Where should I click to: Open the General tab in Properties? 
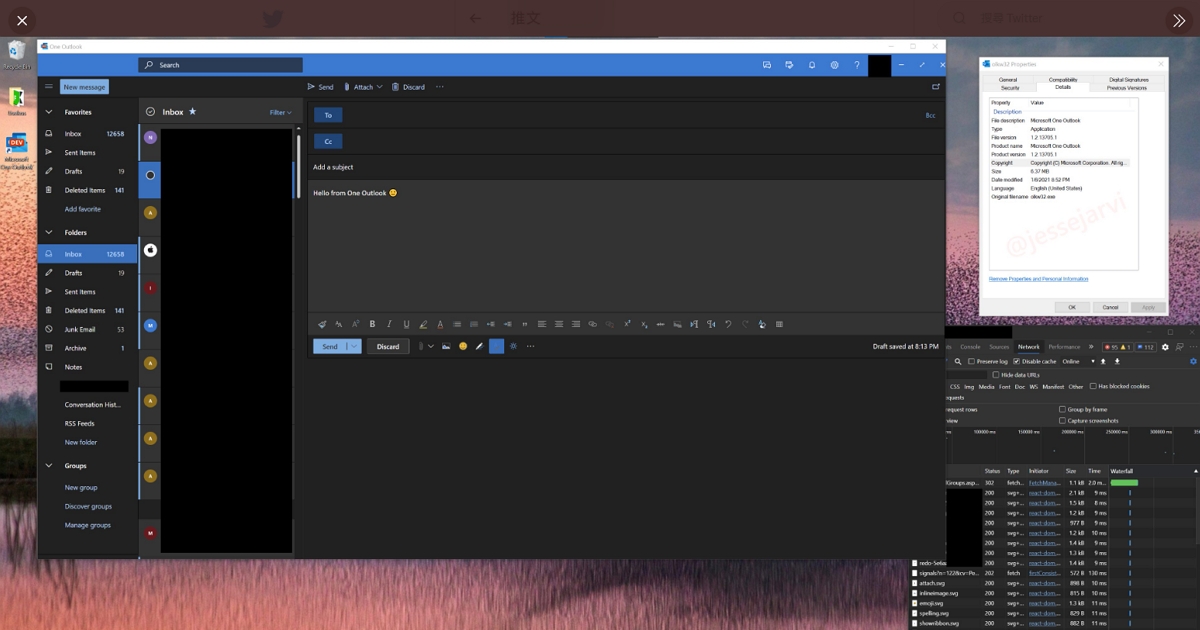click(1008, 80)
